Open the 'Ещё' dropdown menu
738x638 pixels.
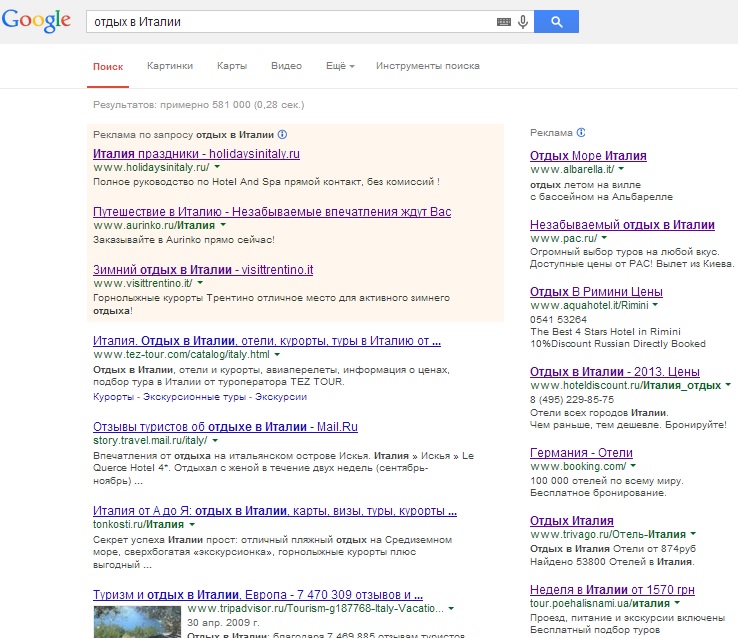pyautogui.click(x=340, y=66)
